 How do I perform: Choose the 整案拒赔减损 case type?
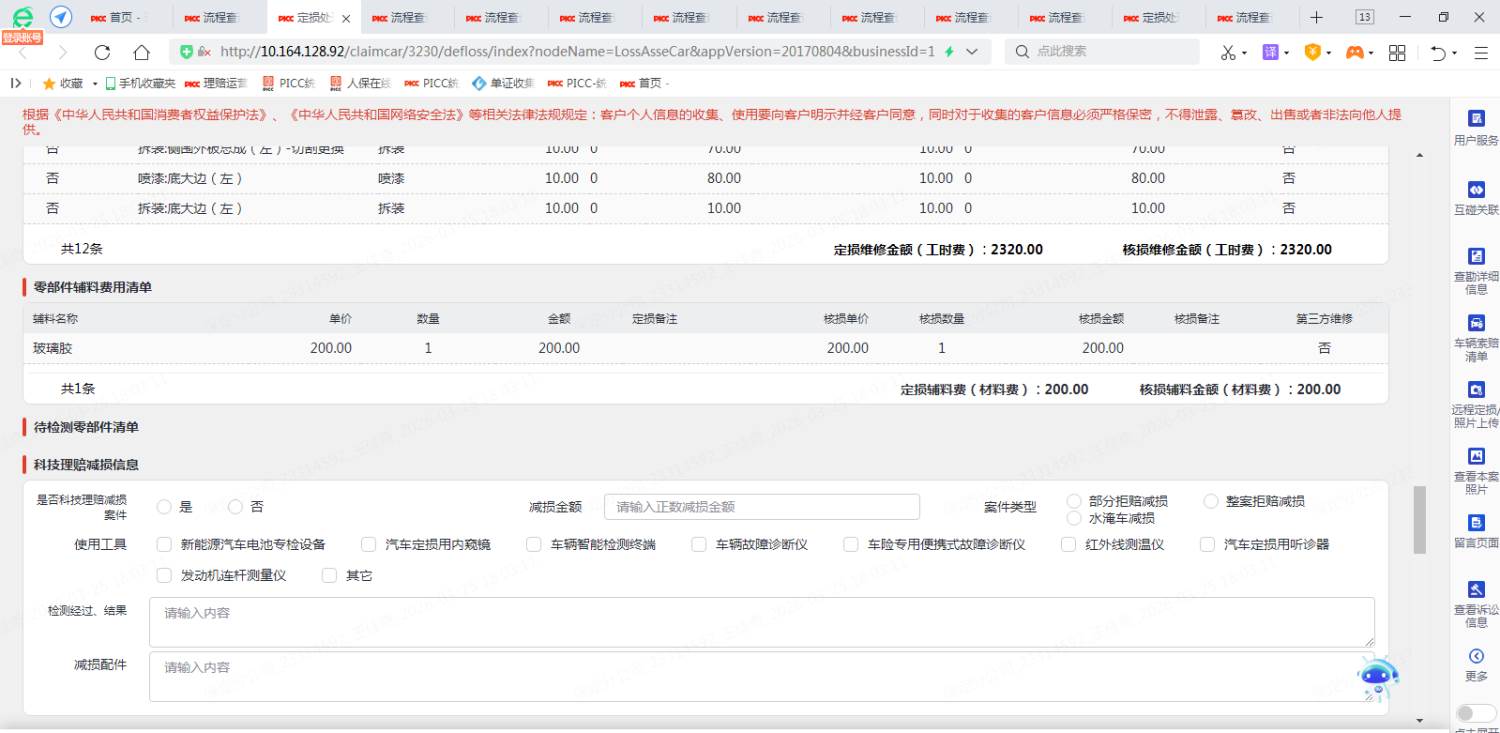[x=1211, y=501]
